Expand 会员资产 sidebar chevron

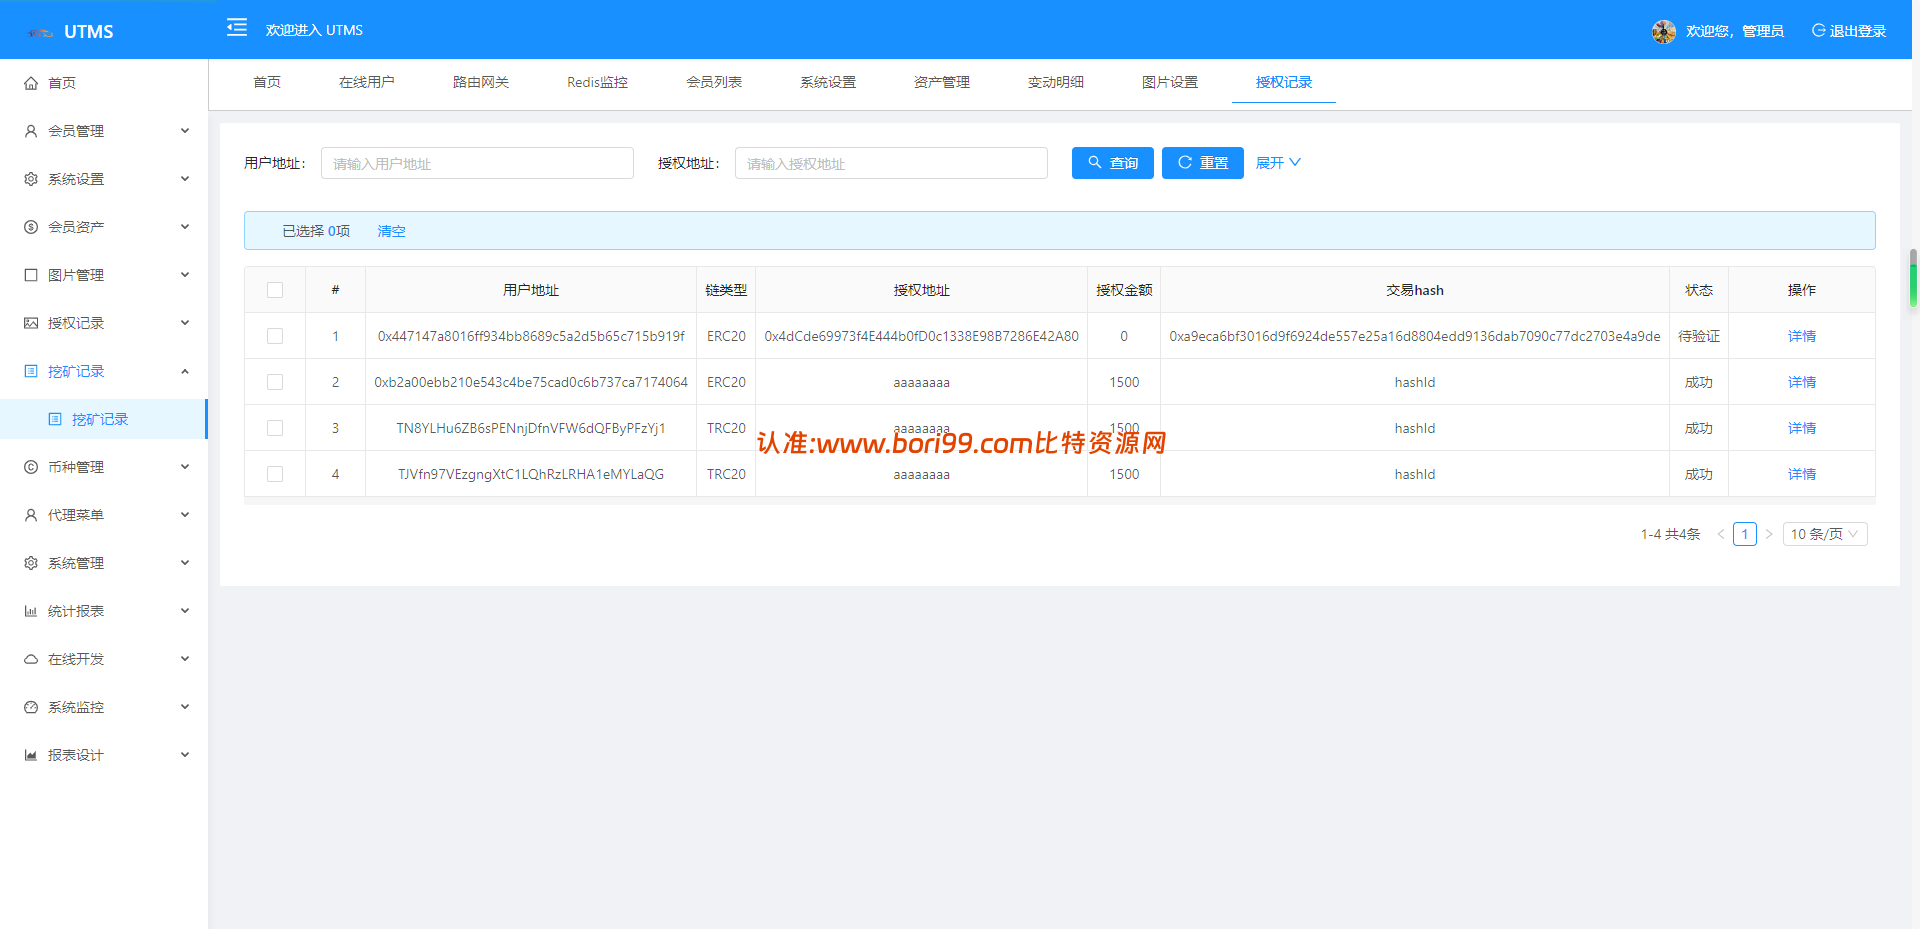(x=185, y=227)
